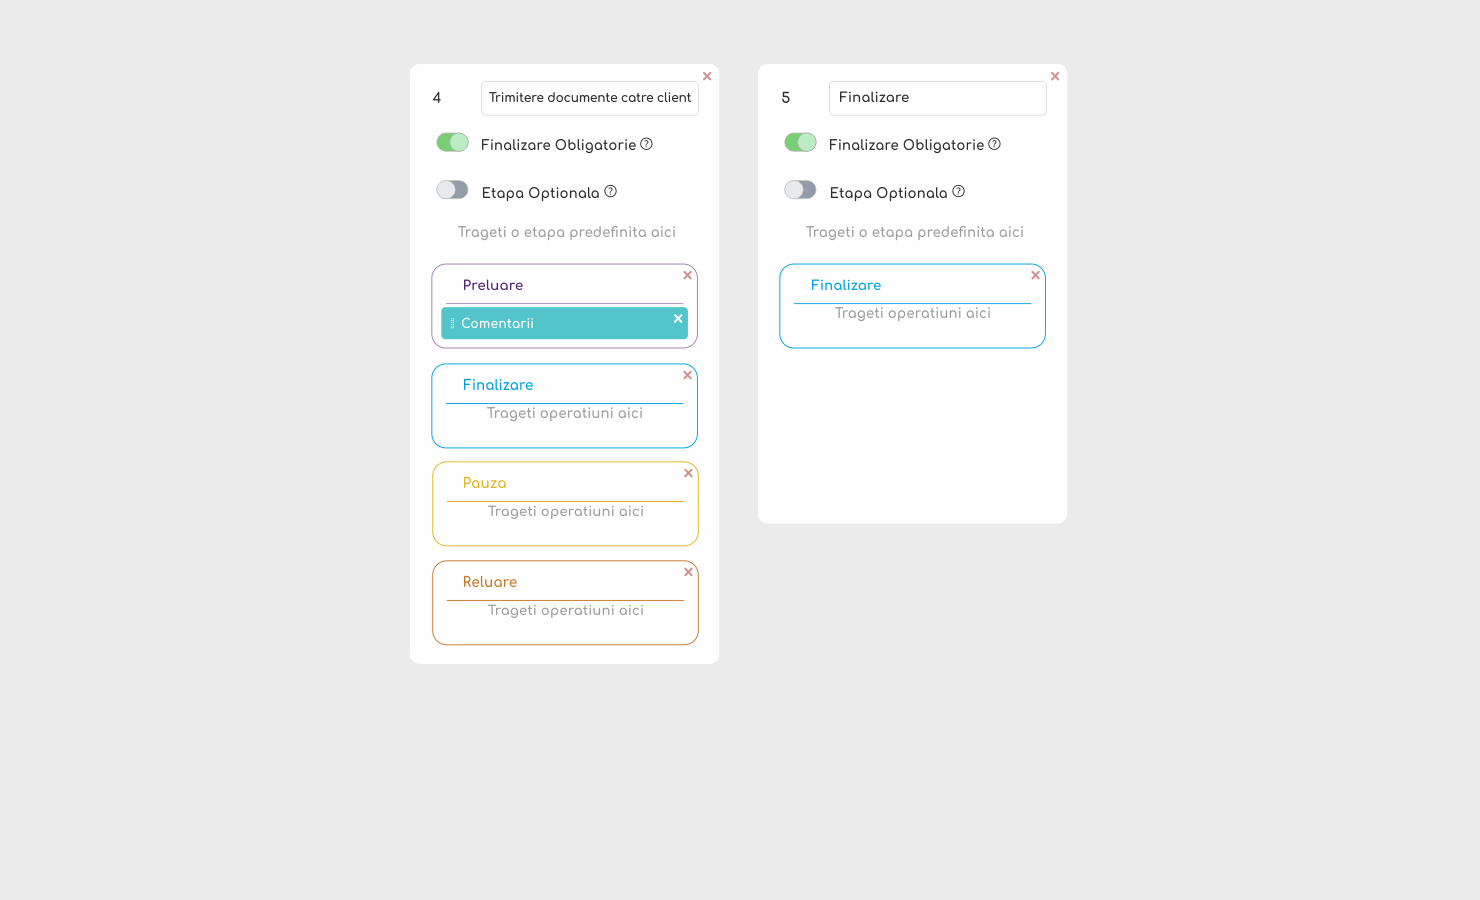Disable Finalizare Obligatorie toggle in step 4

452,142
